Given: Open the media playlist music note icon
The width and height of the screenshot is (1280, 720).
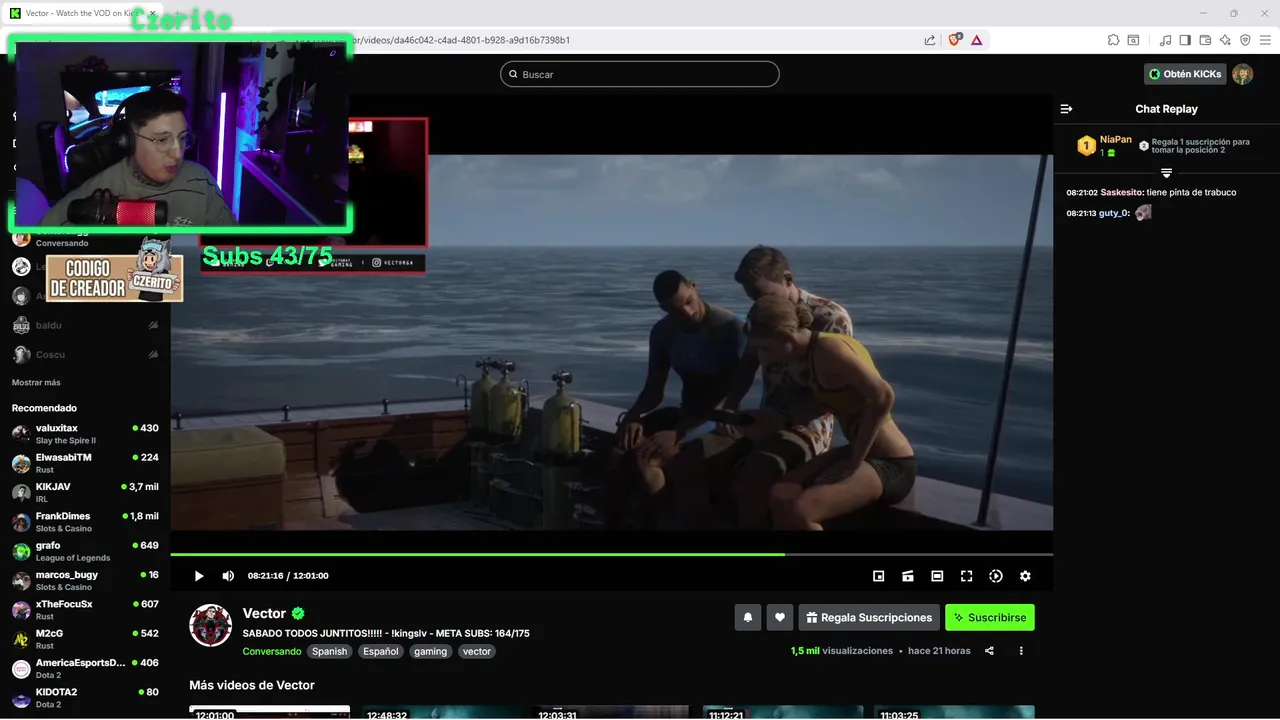Looking at the screenshot, I should pyautogui.click(x=1165, y=40).
